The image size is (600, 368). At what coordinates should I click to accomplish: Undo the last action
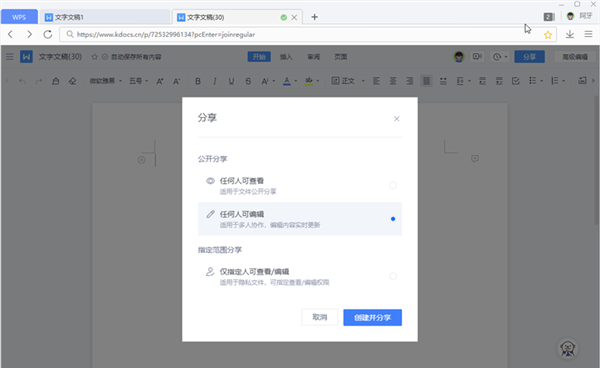click(x=22, y=81)
